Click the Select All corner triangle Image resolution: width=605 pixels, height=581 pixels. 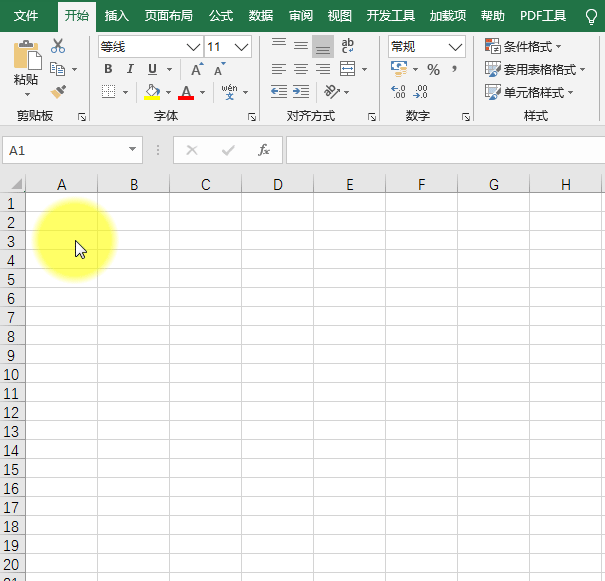click(x=17, y=184)
